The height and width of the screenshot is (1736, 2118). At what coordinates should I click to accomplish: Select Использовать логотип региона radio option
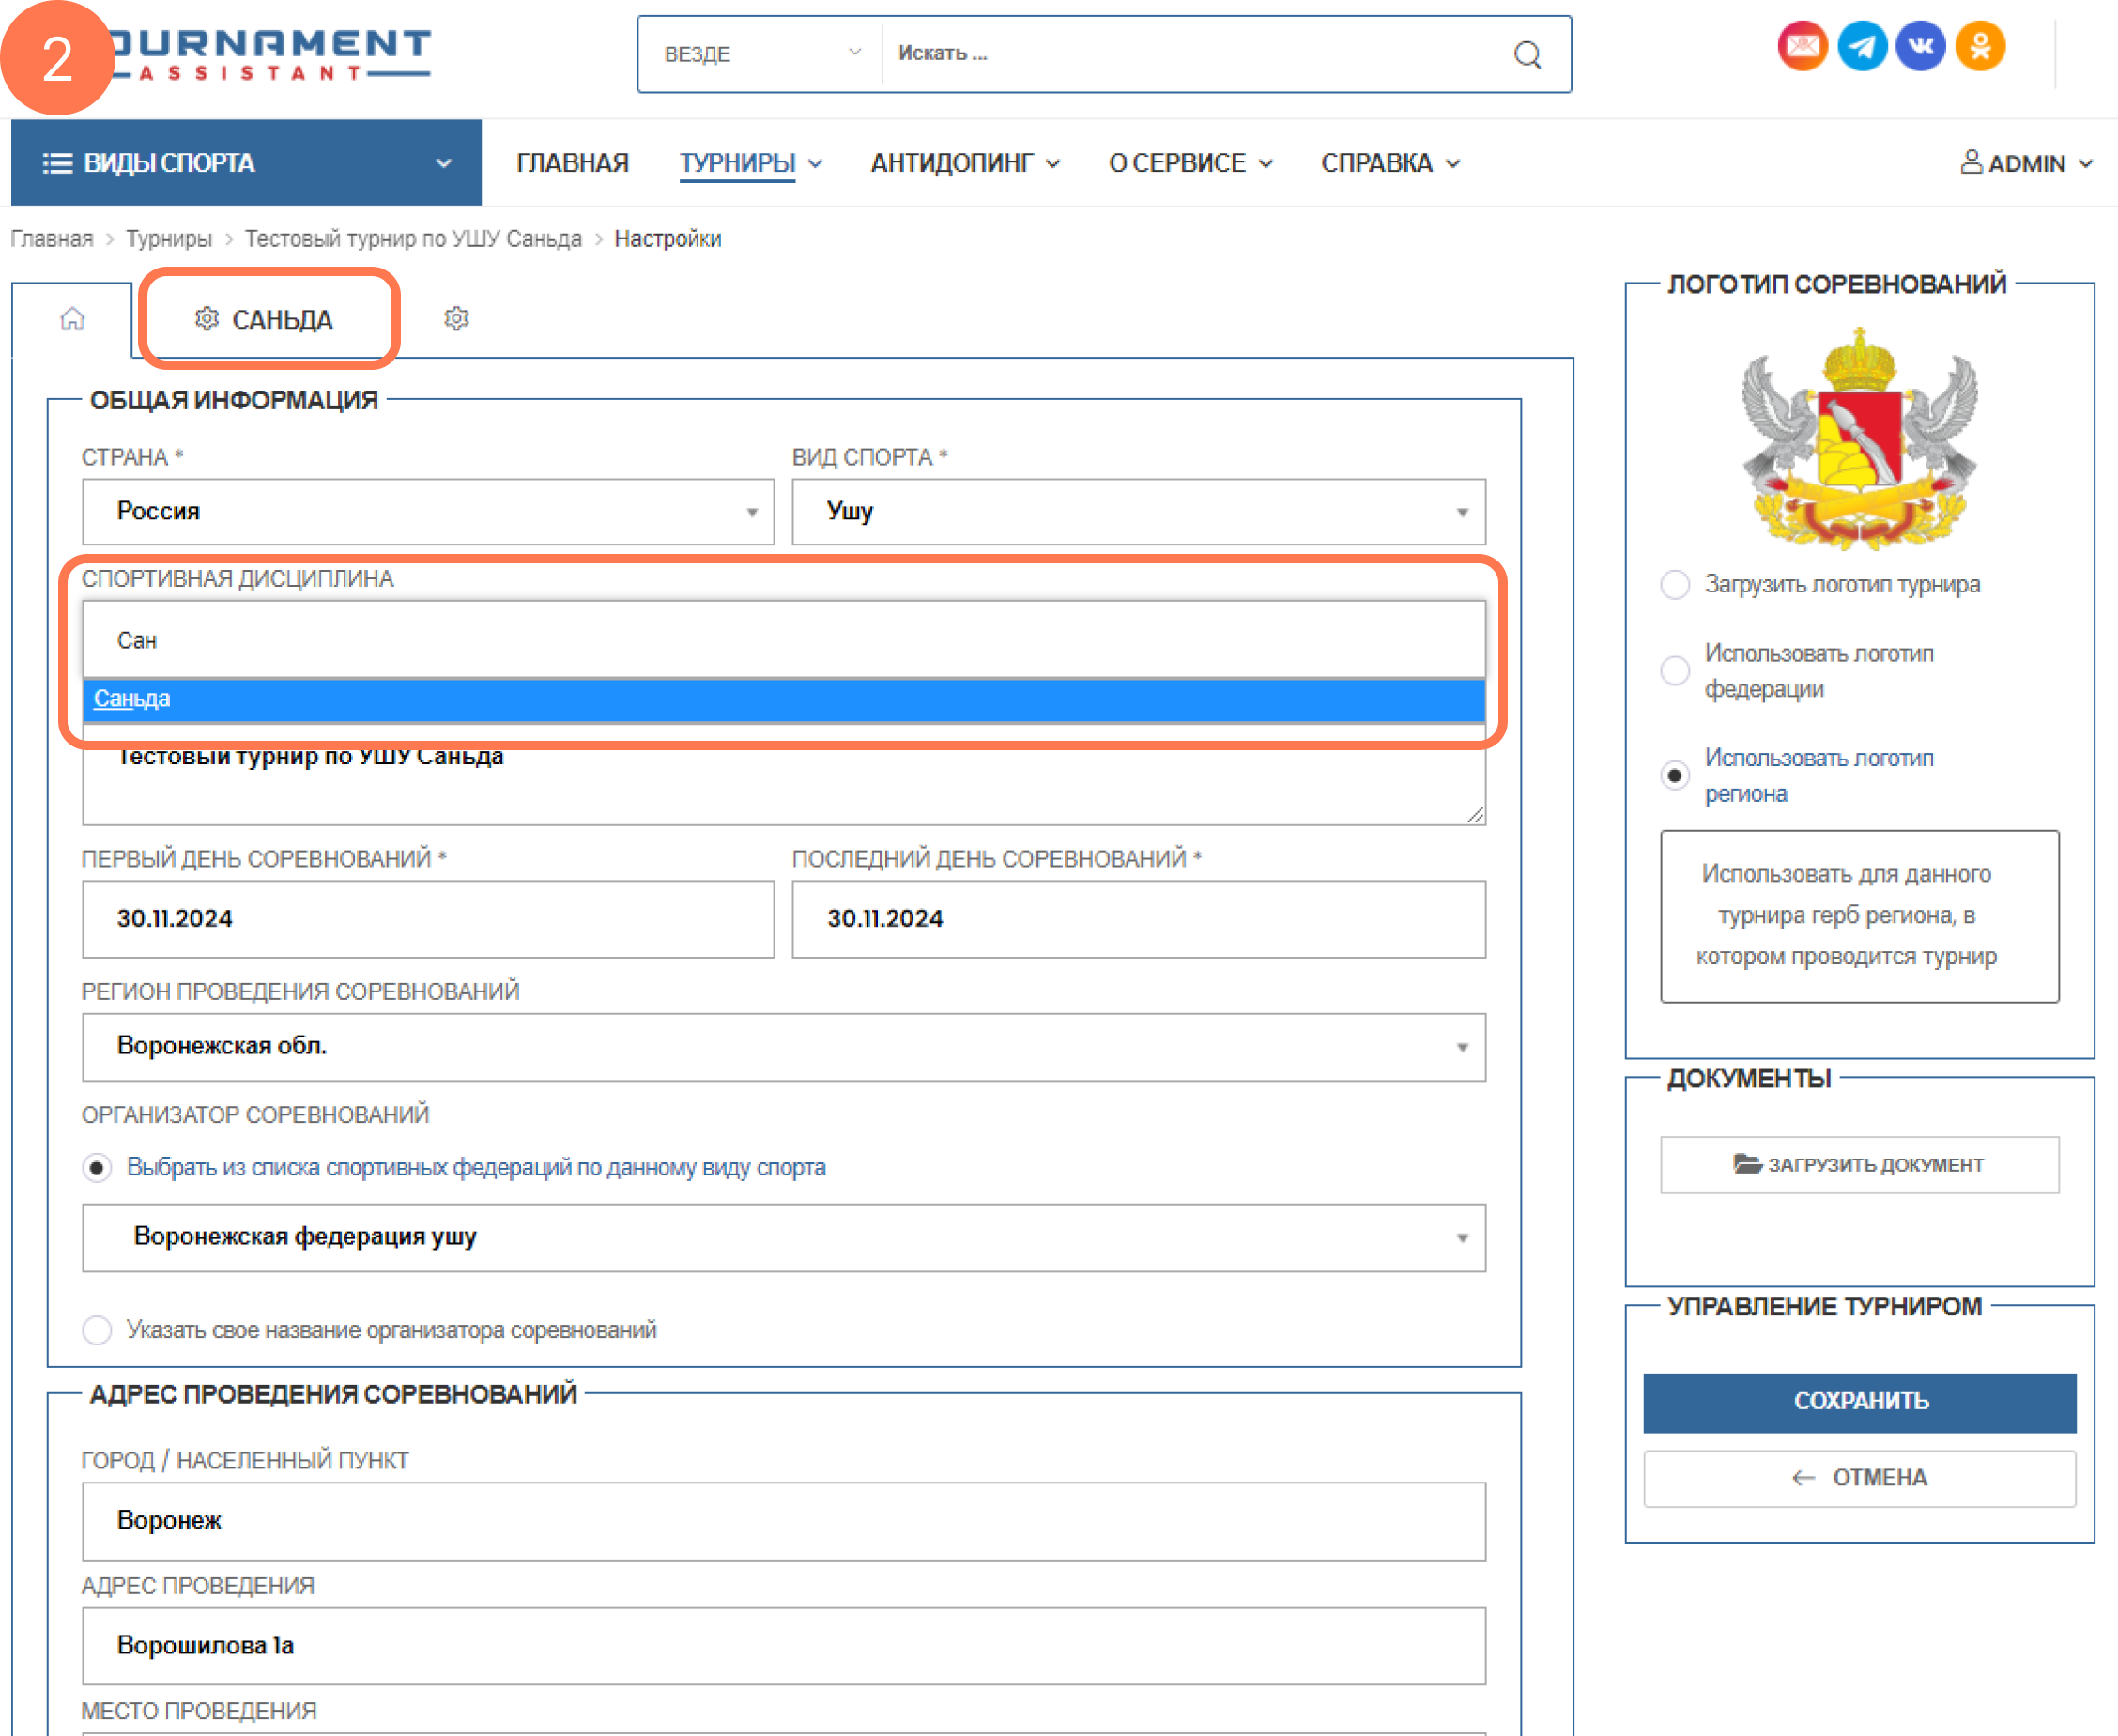[1674, 775]
